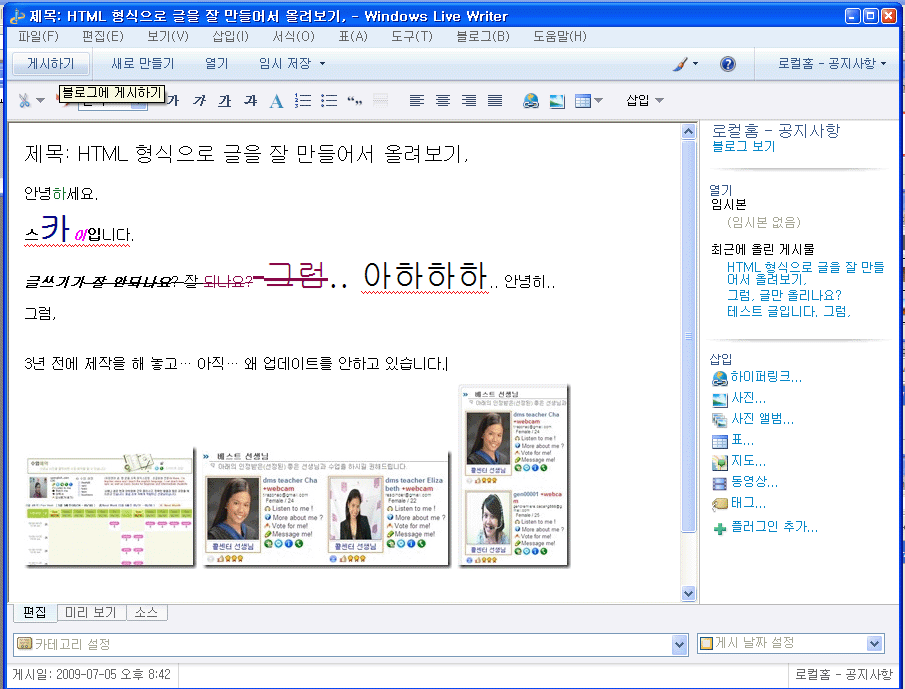The height and width of the screenshot is (689, 905).
Task: Click the 게시하기 publish button
Action: tap(51, 64)
